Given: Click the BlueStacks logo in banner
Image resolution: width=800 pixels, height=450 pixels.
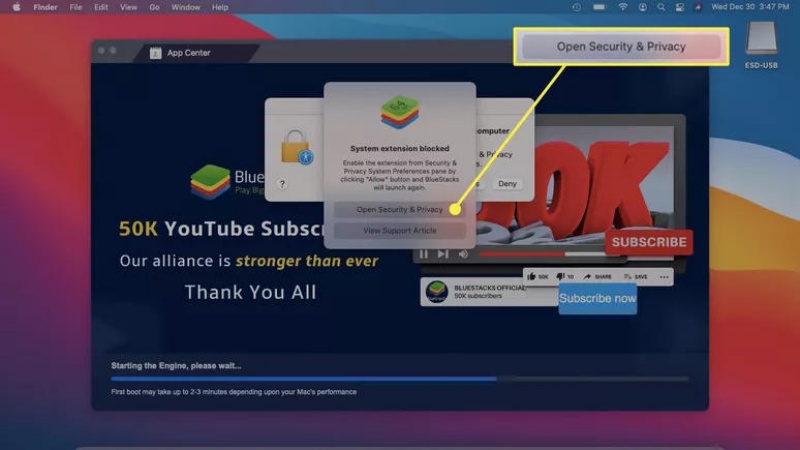Looking at the screenshot, I should [x=210, y=182].
